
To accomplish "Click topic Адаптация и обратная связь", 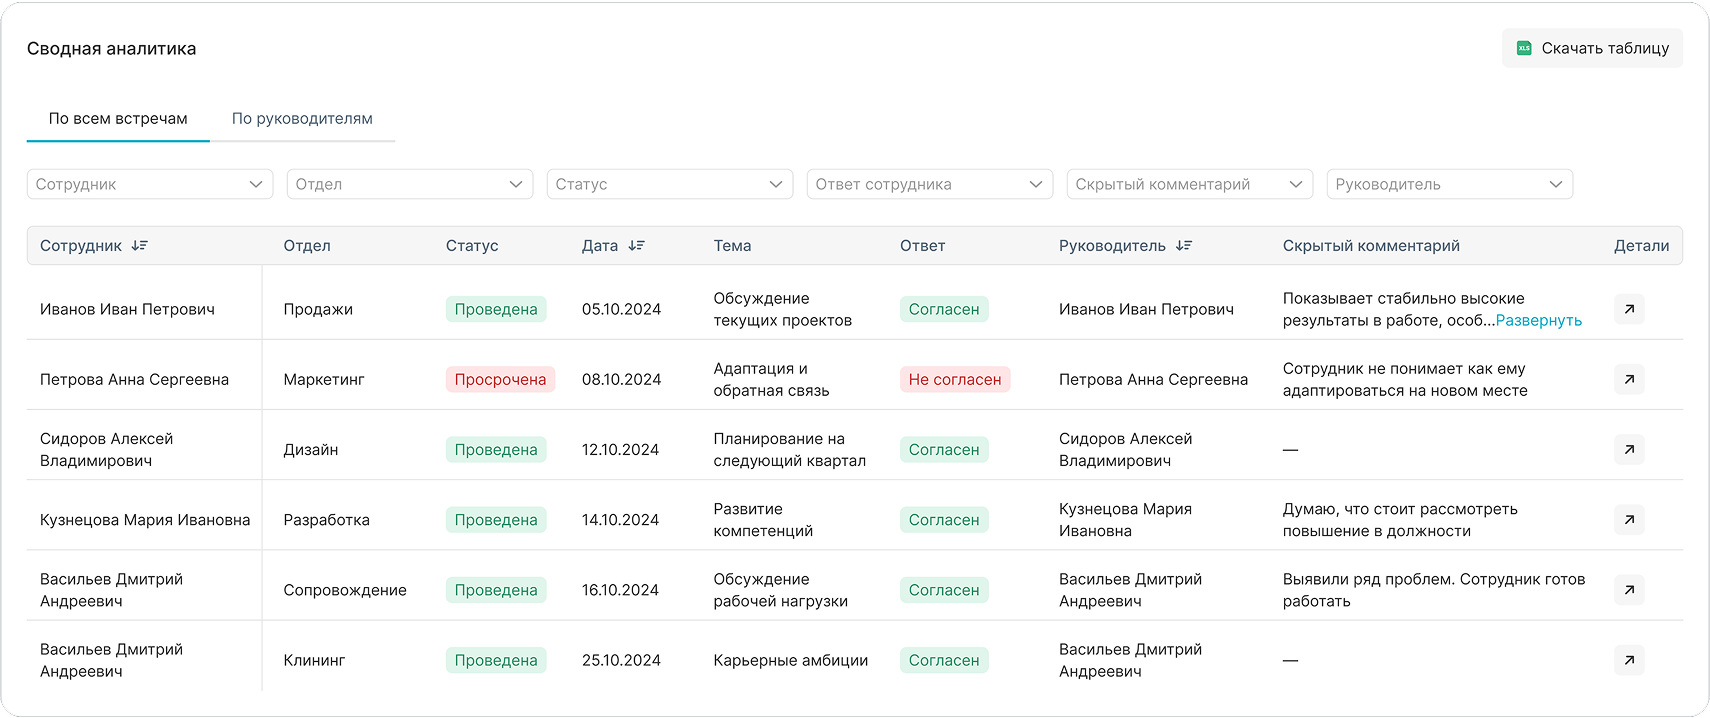I will 771,379.
